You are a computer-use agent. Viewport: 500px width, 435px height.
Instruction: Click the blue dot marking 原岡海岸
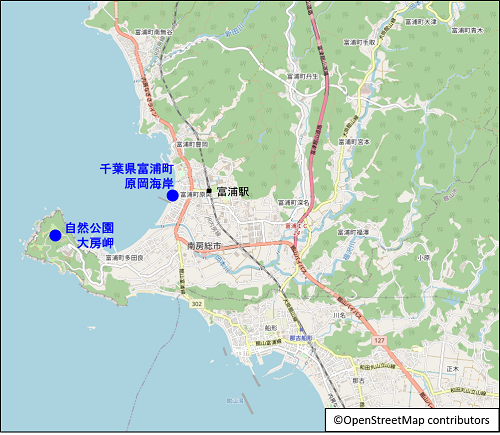click(x=173, y=196)
